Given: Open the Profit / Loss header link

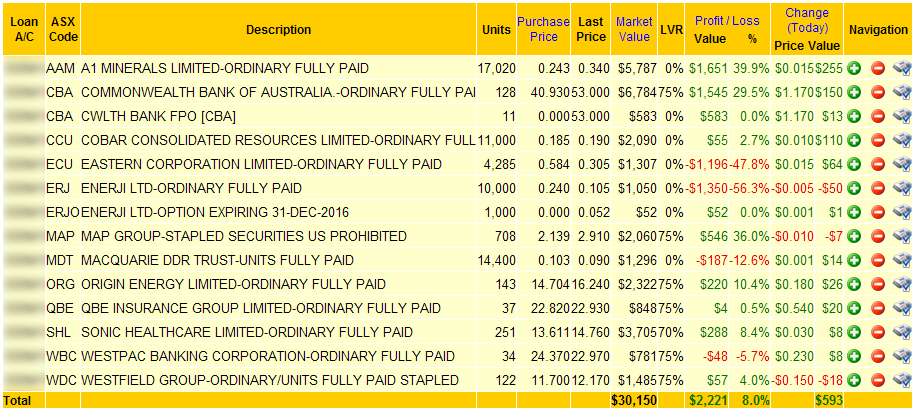Looking at the screenshot, I should 727,21.
